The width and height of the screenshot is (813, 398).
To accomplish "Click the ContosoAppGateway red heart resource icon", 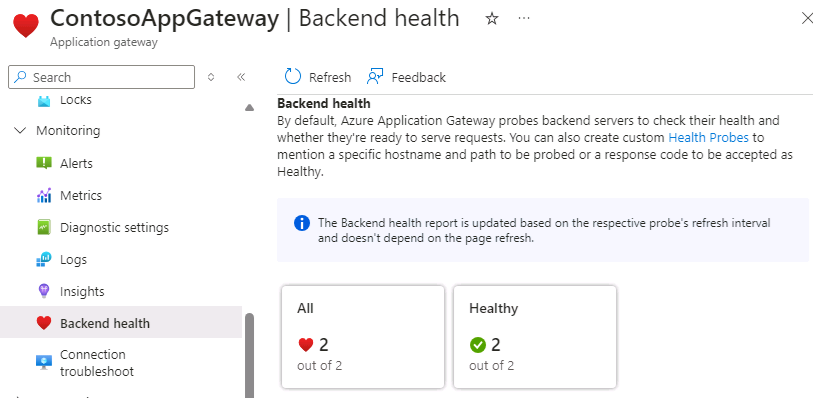I will tap(26, 26).
